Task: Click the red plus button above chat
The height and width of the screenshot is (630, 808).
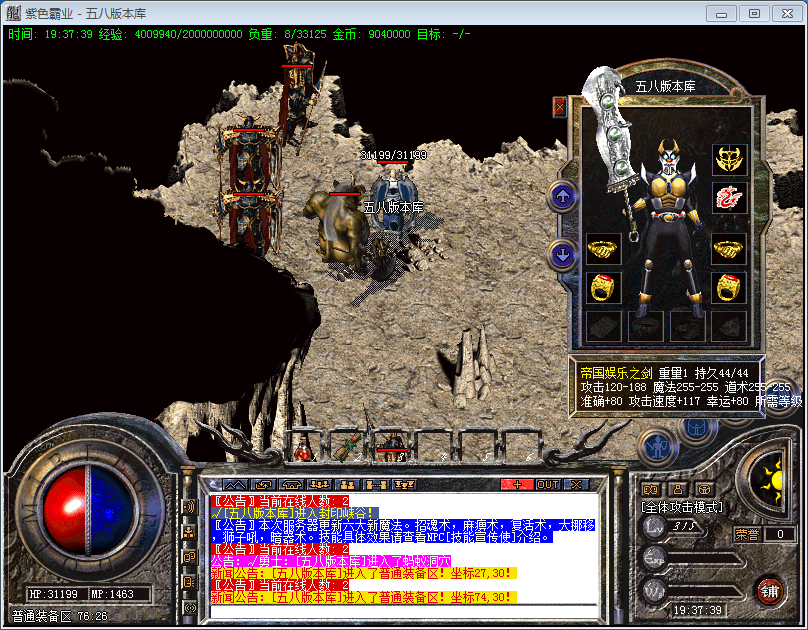Action: (517, 485)
